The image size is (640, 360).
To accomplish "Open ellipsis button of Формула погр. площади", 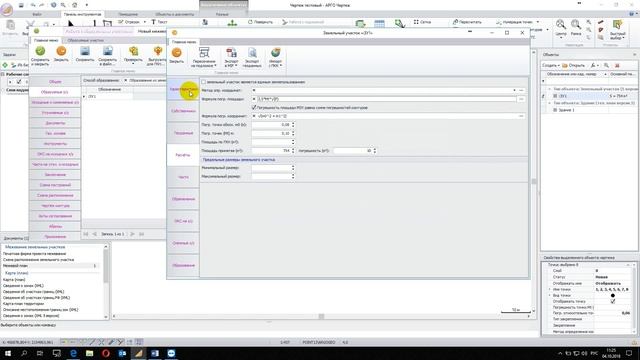I will (521, 99).
